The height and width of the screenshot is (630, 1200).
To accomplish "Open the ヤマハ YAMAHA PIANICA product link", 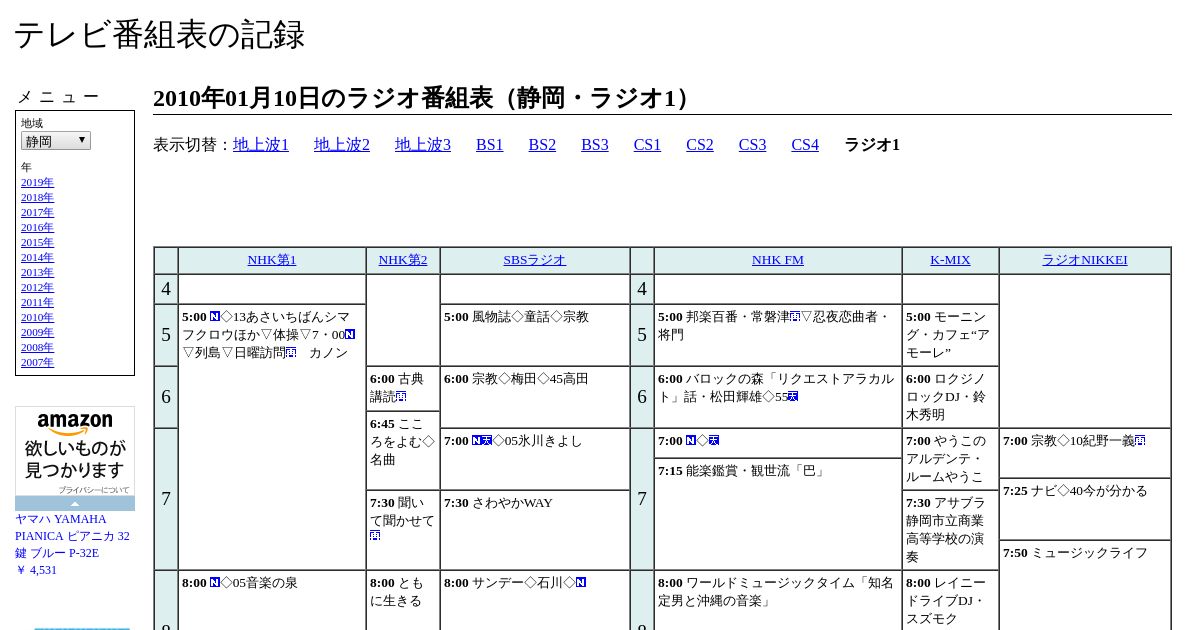I will click(72, 536).
